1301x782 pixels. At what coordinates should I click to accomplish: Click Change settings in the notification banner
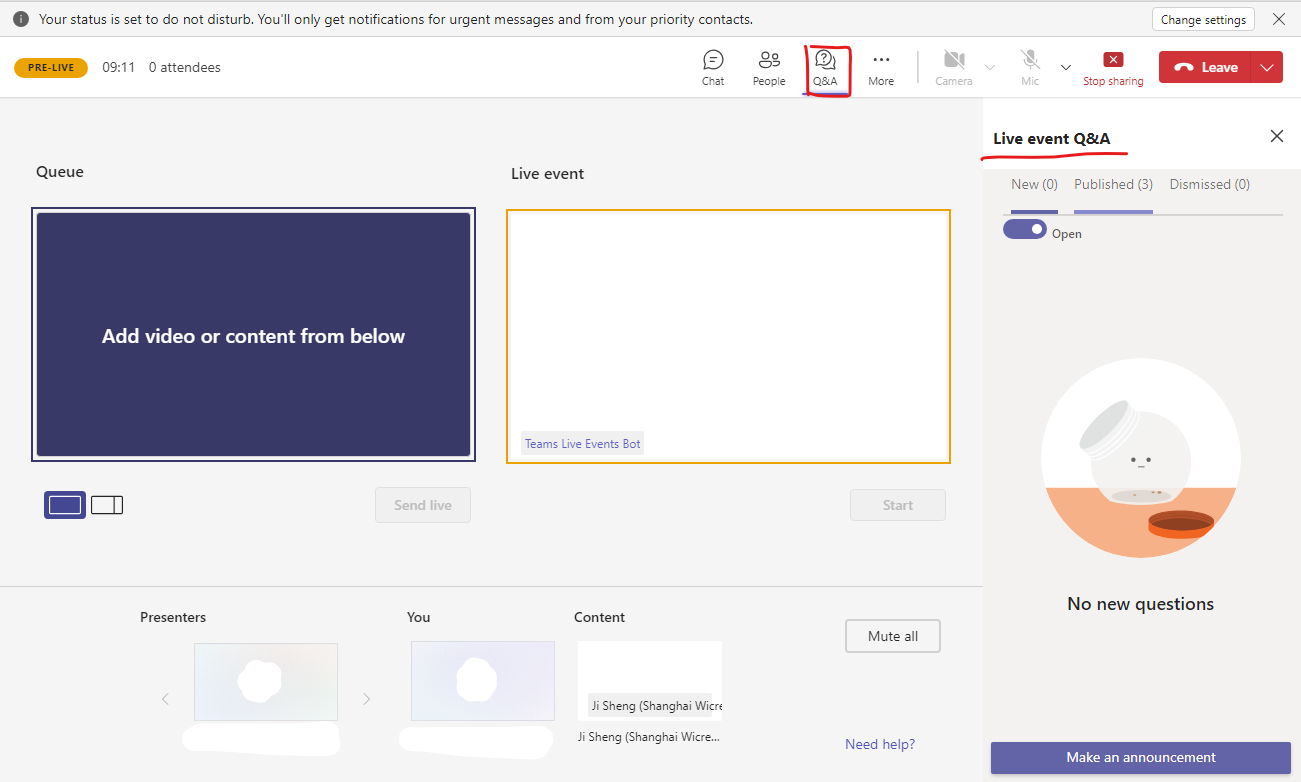(1203, 18)
